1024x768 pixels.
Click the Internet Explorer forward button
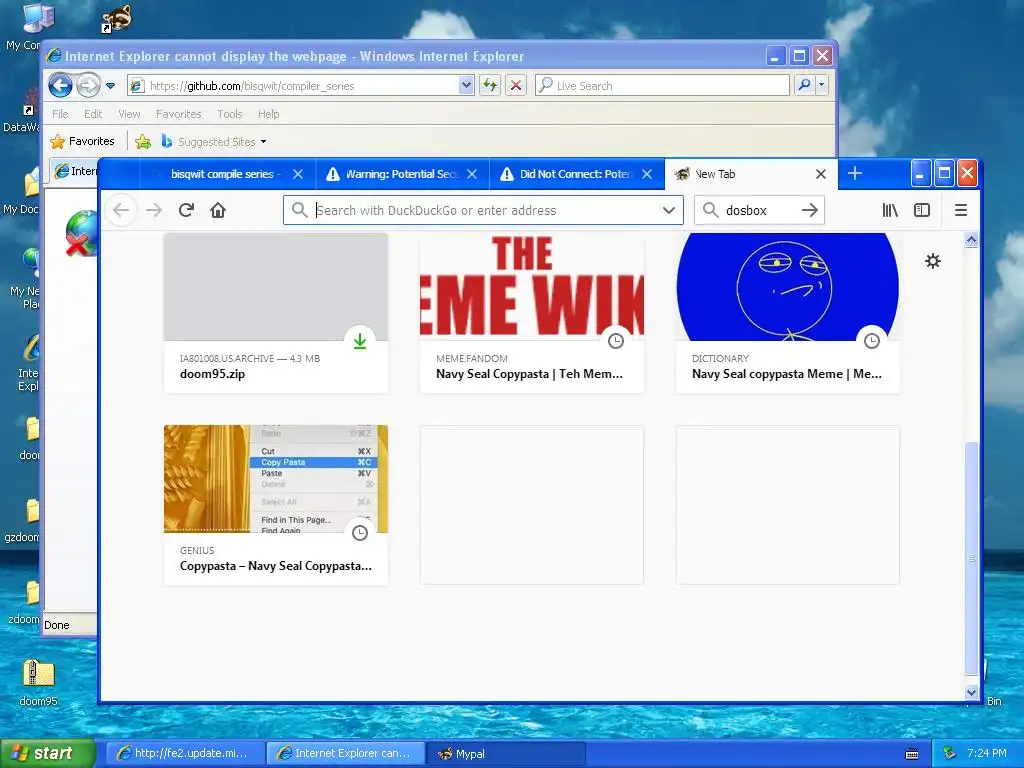(88, 85)
